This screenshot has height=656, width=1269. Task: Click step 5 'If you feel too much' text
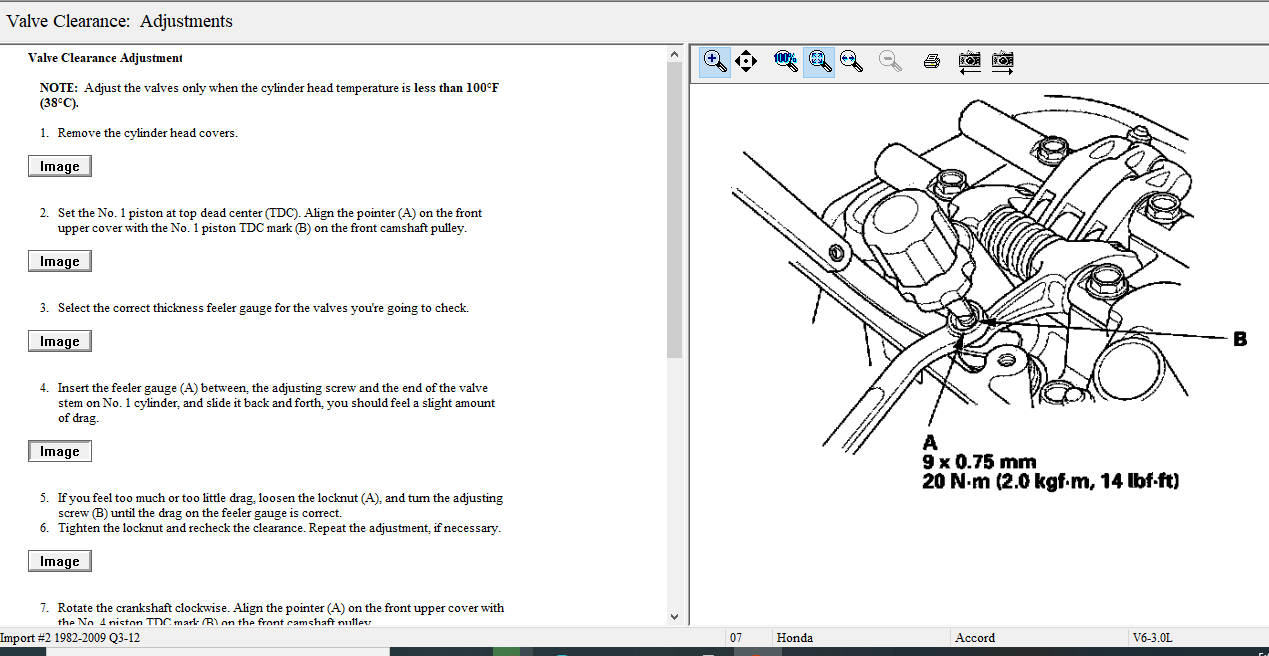pyautogui.click(x=280, y=505)
